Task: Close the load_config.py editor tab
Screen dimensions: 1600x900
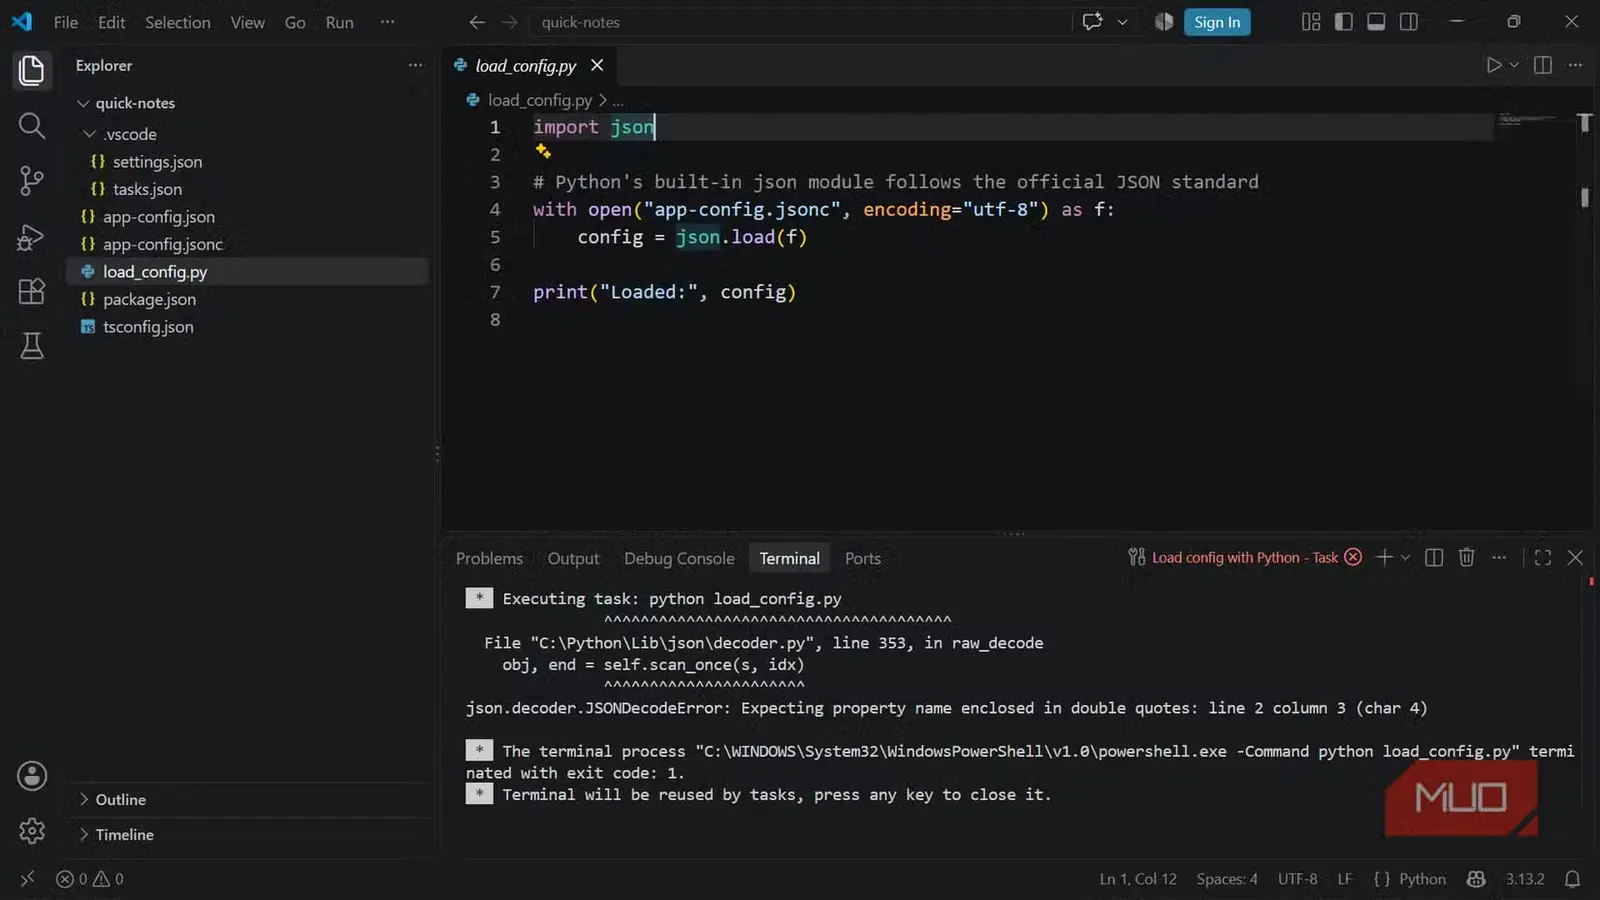Action: [x=597, y=65]
